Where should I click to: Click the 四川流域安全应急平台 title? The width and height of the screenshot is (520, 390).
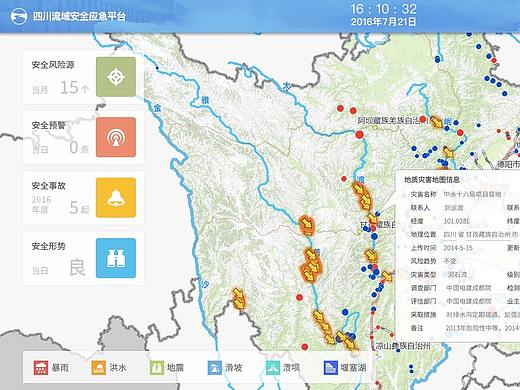pos(79,16)
